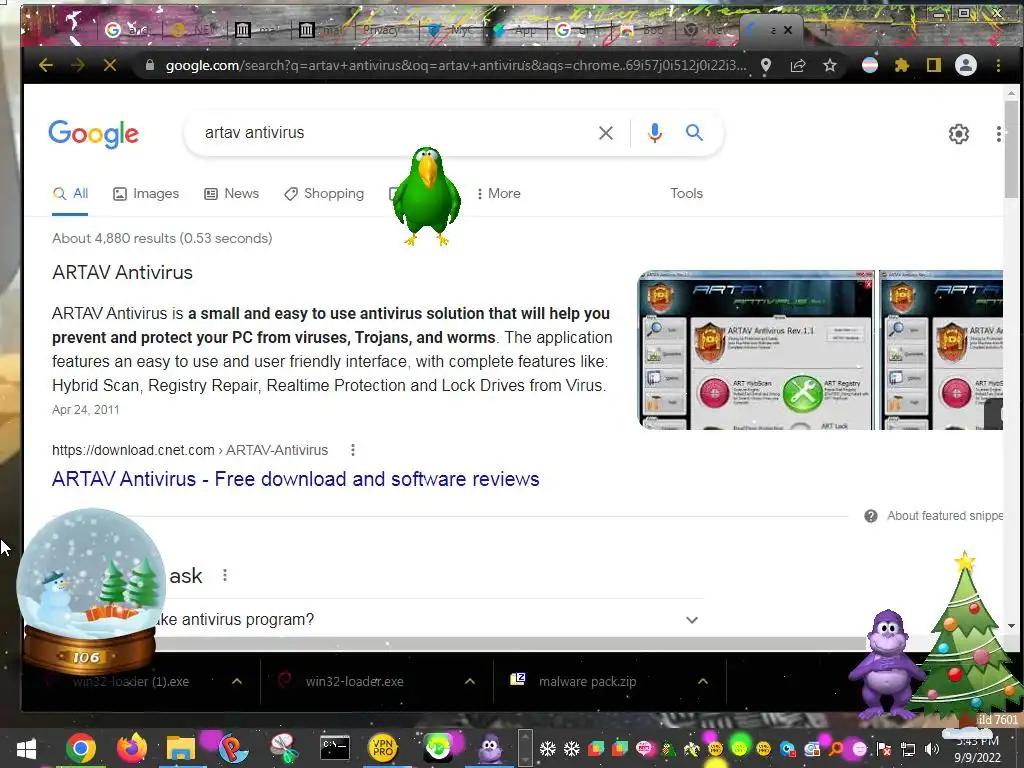Bookmark this page with the star
The height and width of the screenshot is (768, 1024).
point(829,65)
